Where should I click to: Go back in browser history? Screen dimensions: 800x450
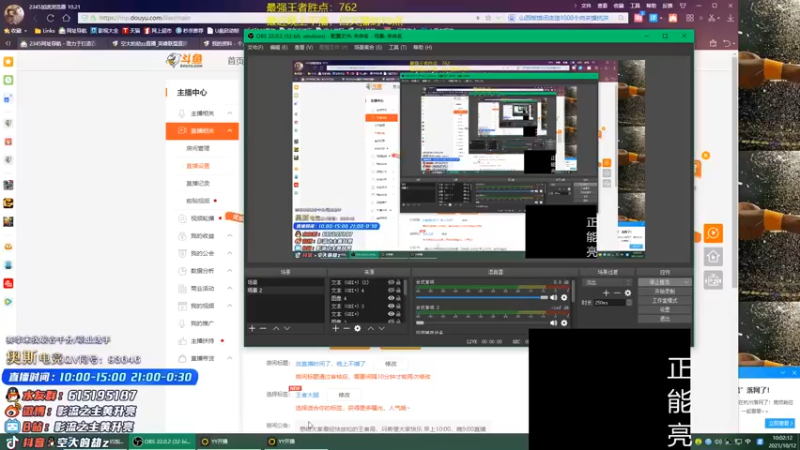click(36, 18)
